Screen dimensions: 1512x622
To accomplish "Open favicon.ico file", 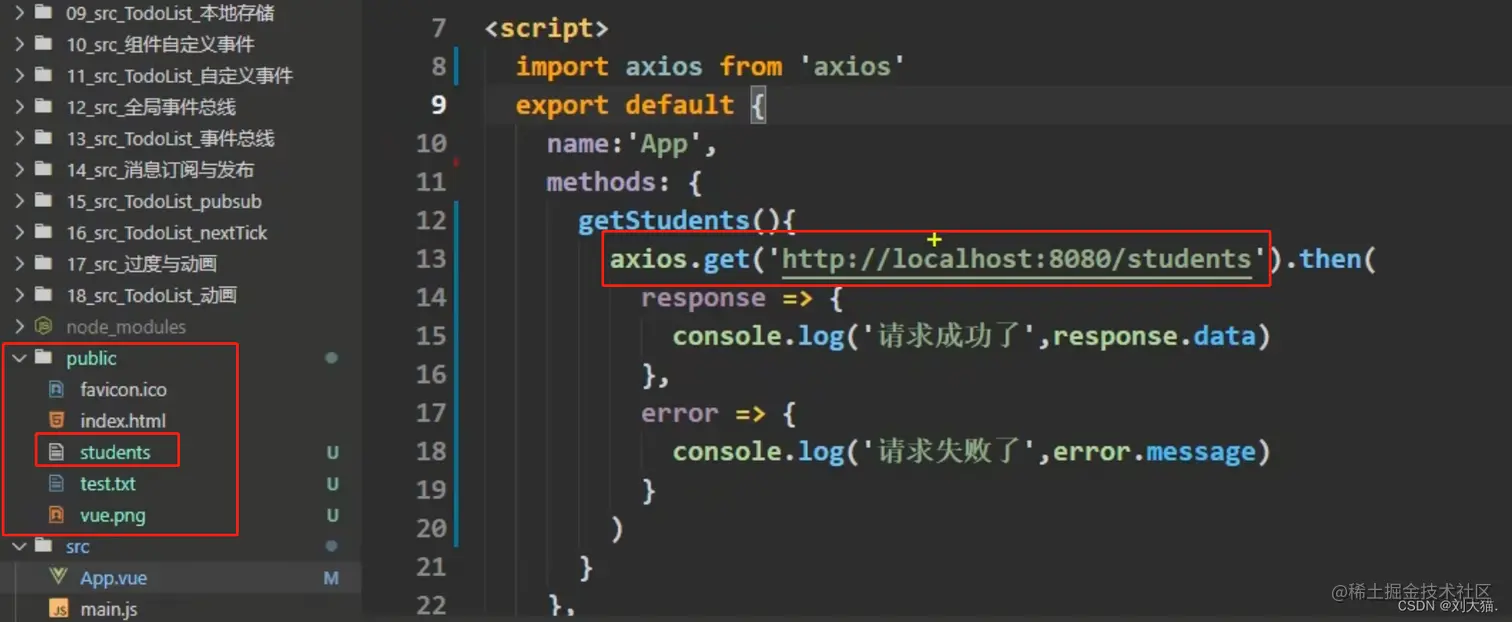I will [123, 389].
